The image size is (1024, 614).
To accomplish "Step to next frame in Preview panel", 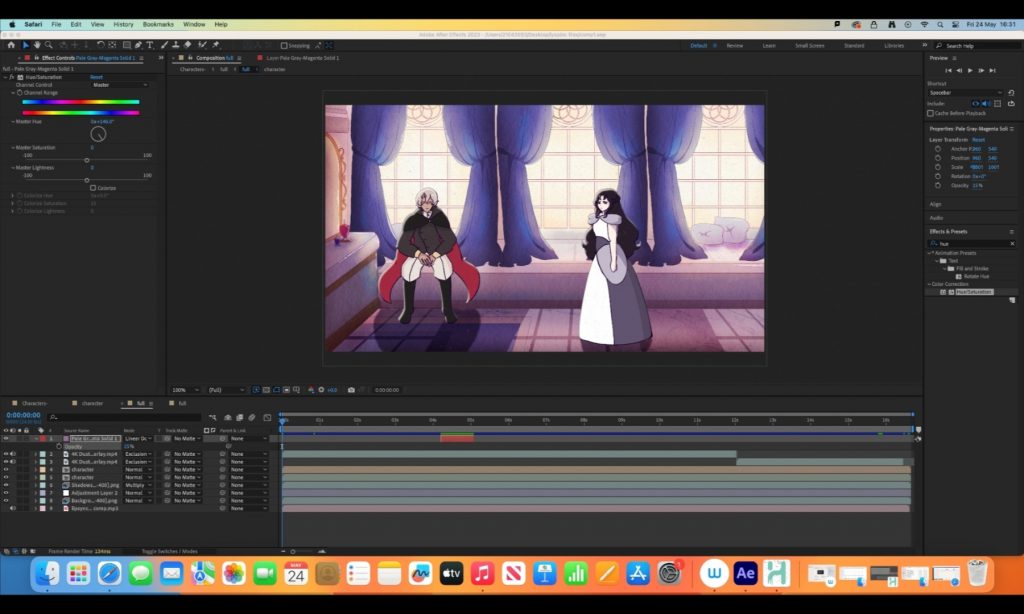I will [981, 70].
